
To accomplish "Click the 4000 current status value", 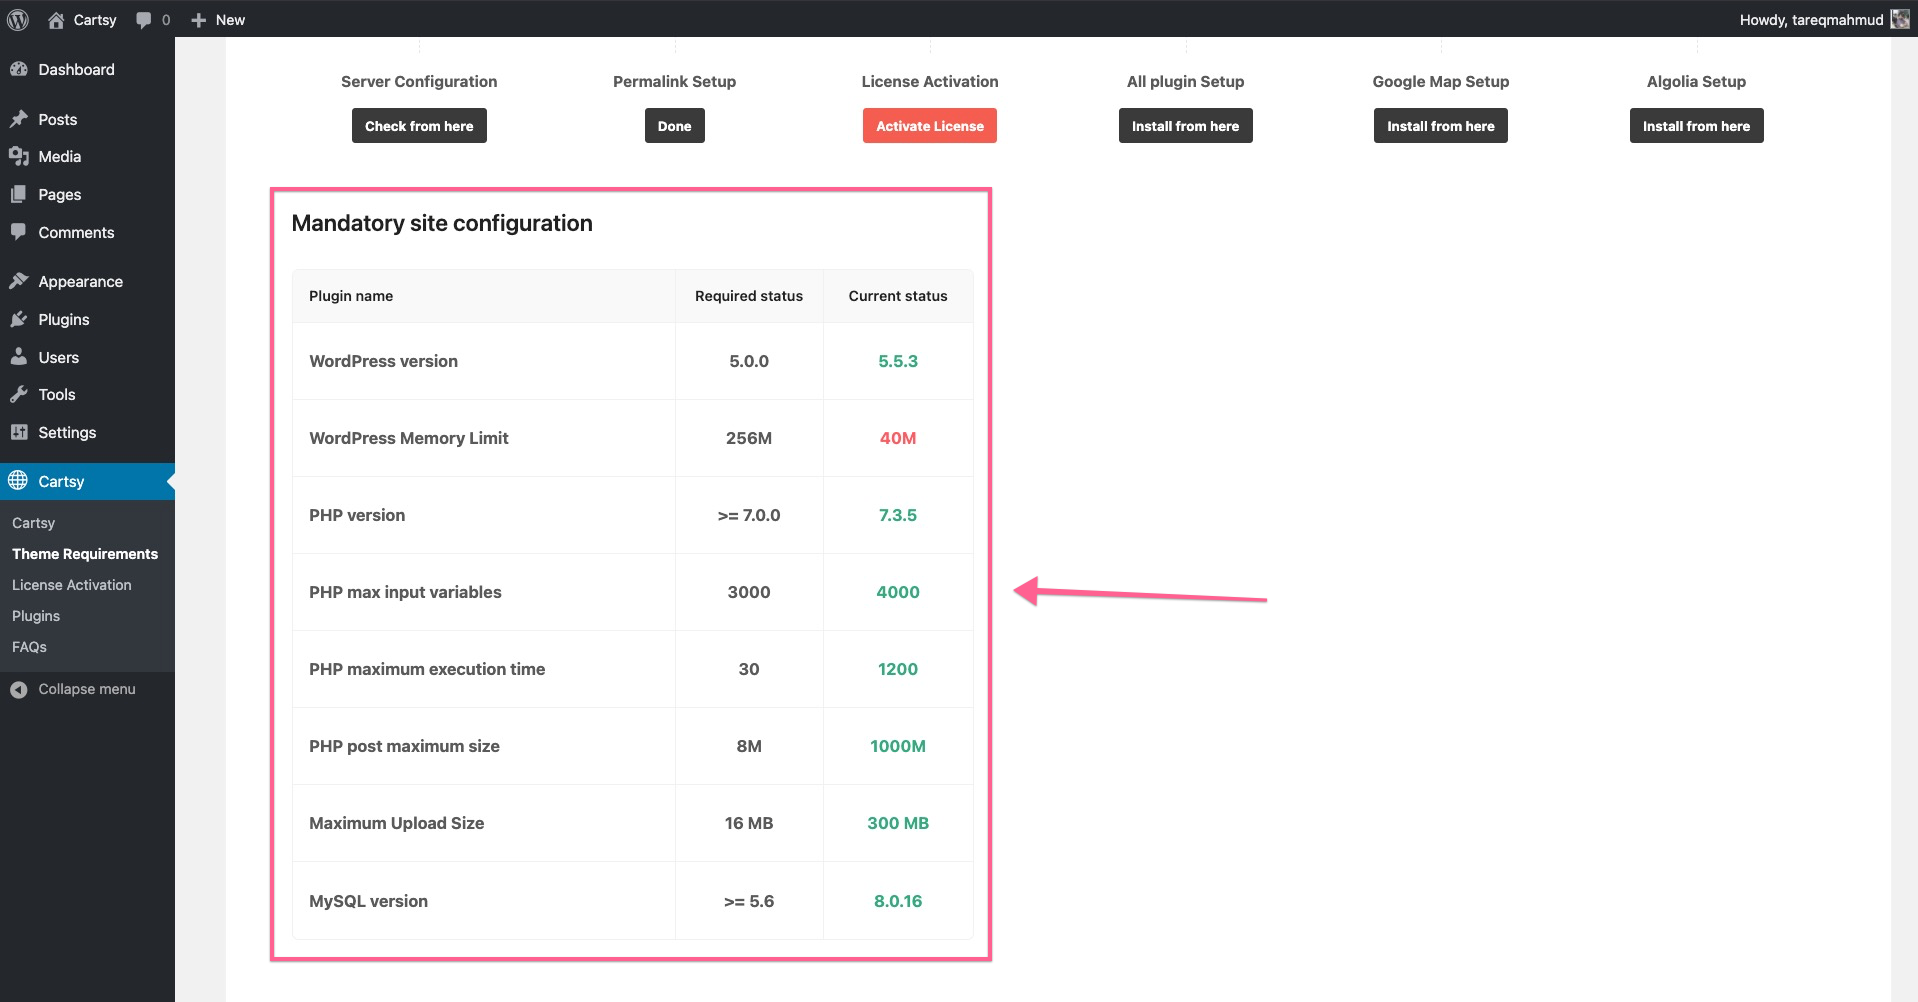I will (x=898, y=592).
